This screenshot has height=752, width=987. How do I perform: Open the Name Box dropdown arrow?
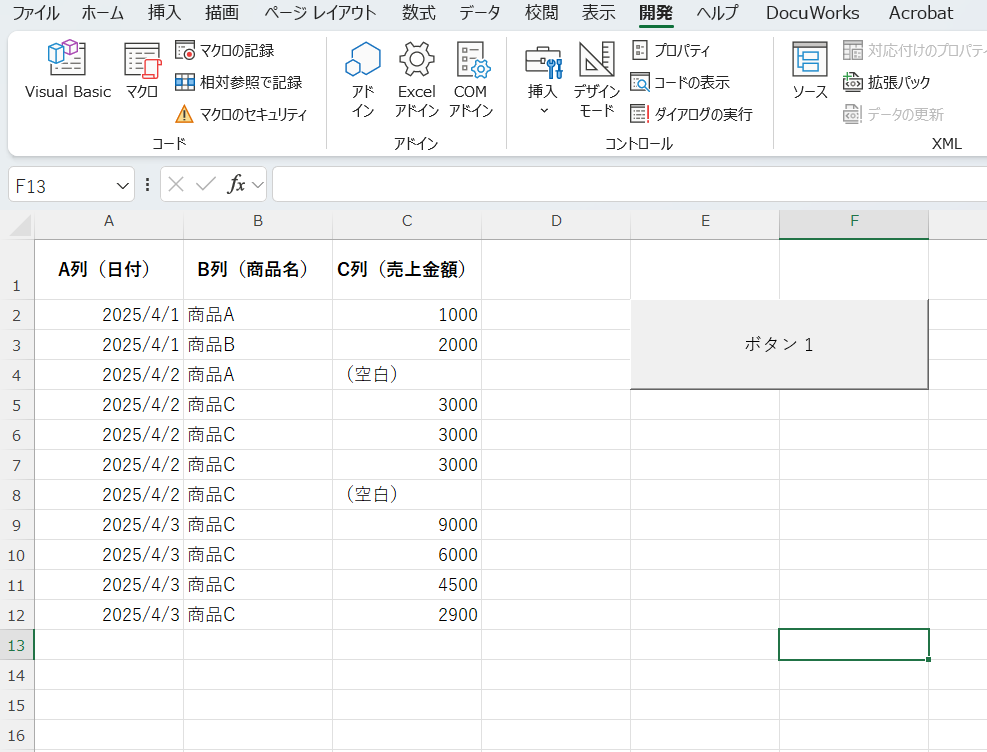coord(123,185)
